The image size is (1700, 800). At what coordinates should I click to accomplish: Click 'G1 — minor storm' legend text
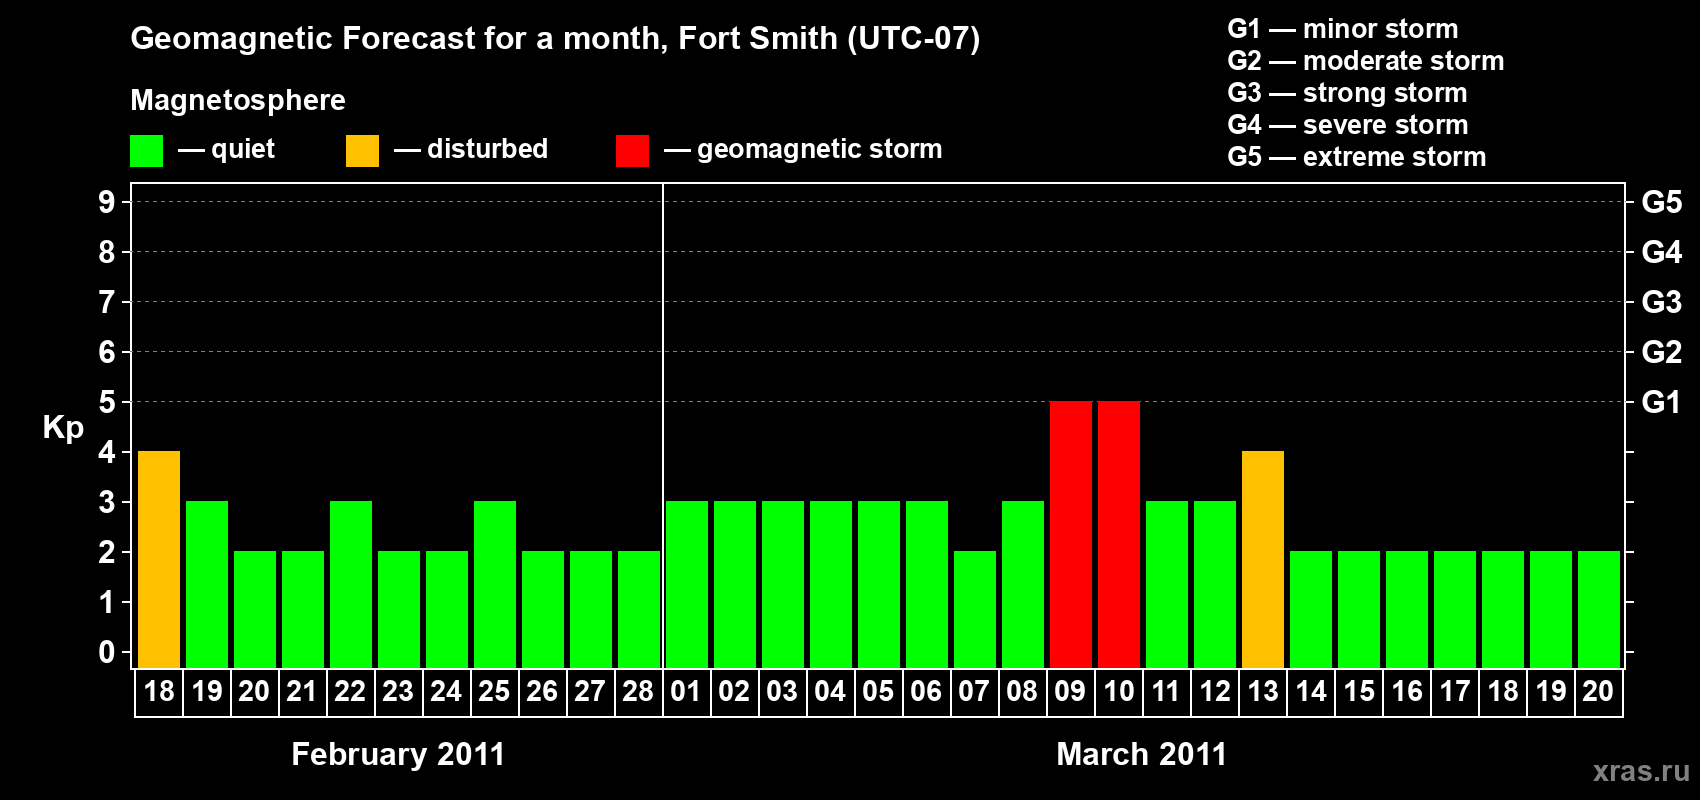point(1343,29)
